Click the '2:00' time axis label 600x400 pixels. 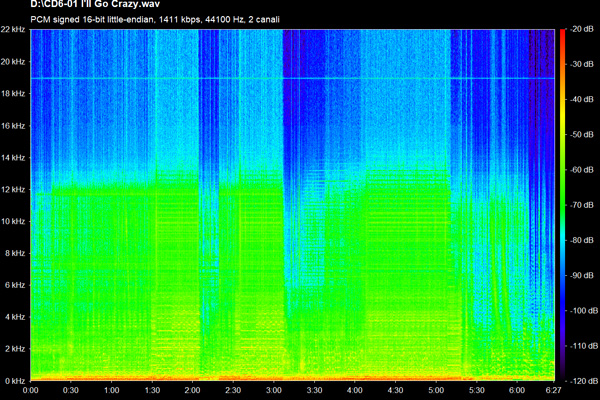coord(192,390)
